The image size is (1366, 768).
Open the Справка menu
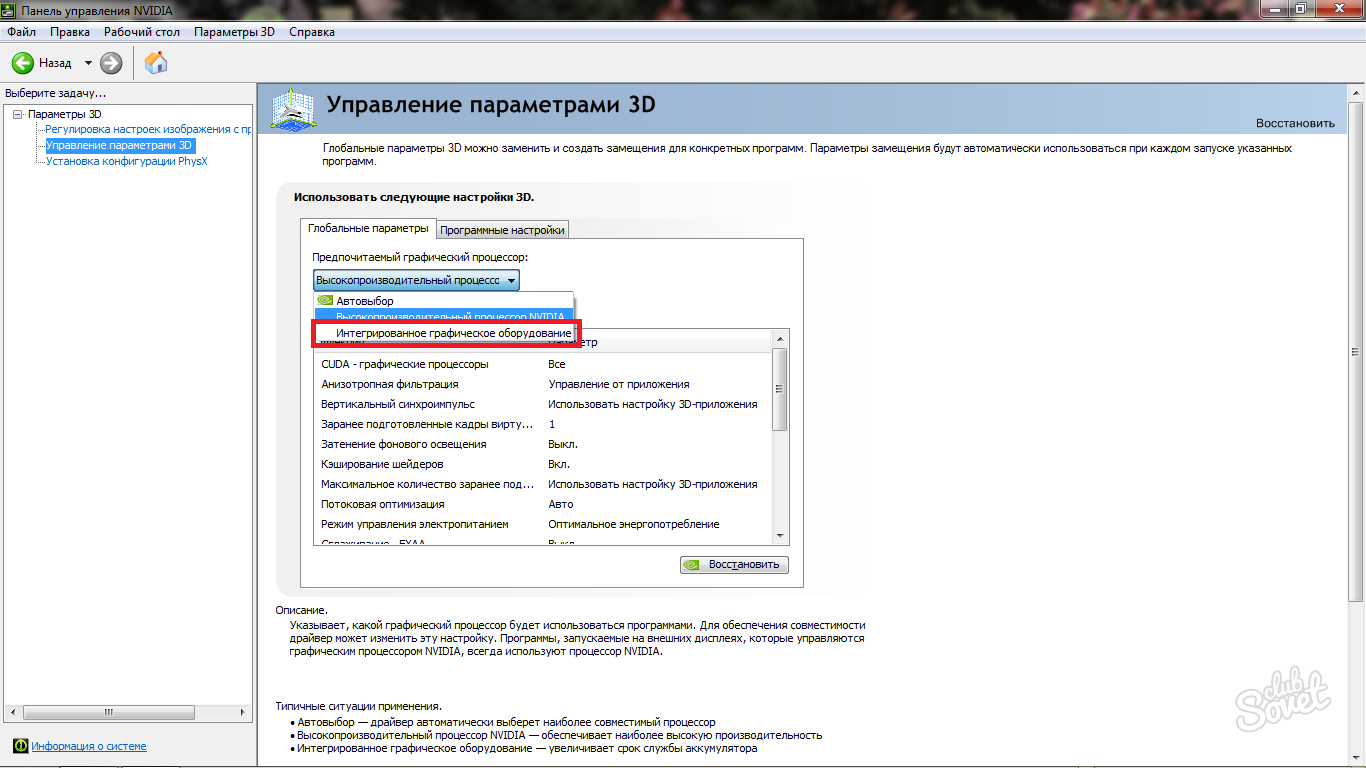pos(312,32)
